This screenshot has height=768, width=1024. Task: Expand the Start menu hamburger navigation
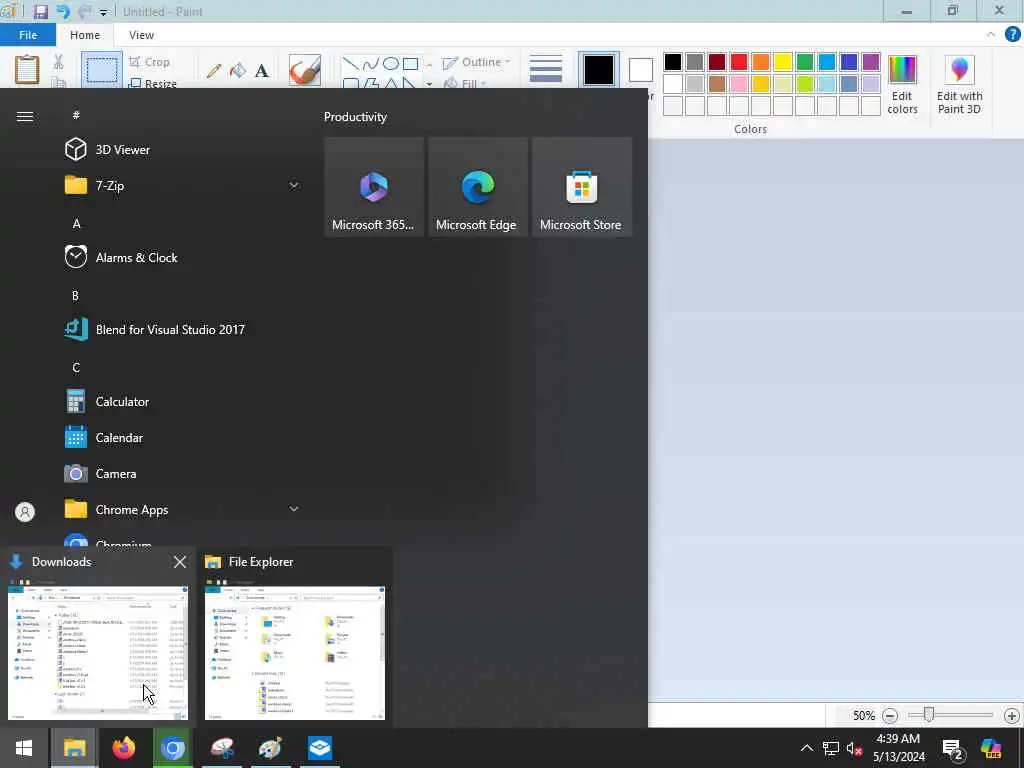25,117
